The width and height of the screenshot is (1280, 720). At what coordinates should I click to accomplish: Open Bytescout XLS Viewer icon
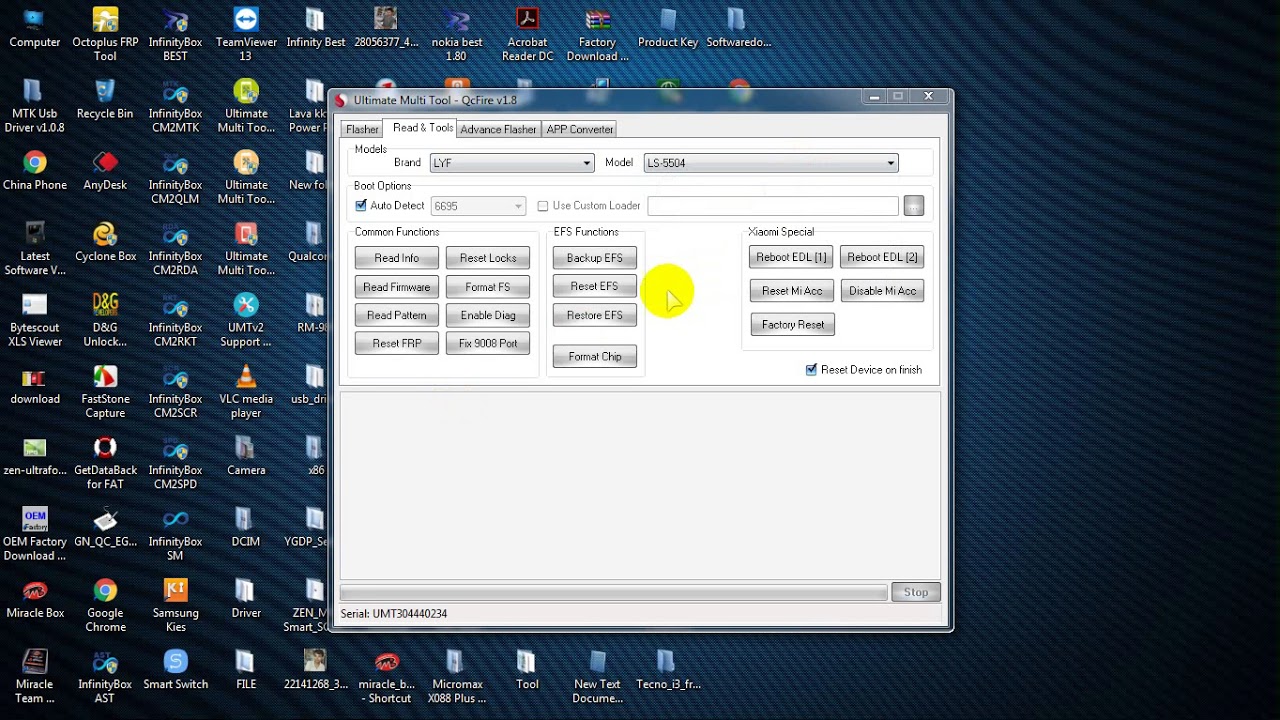[35, 319]
